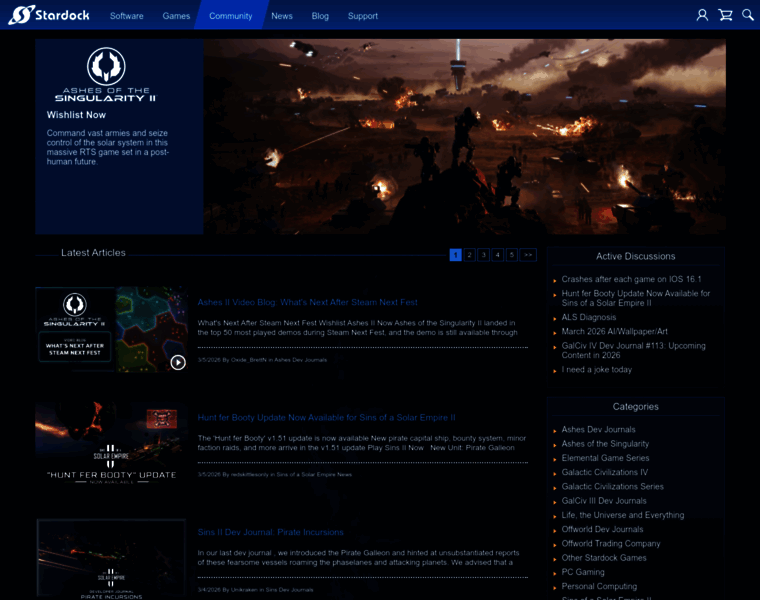Click the Command vast armies banner description
Image resolution: width=760 pixels, height=600 pixels.
tap(108, 147)
